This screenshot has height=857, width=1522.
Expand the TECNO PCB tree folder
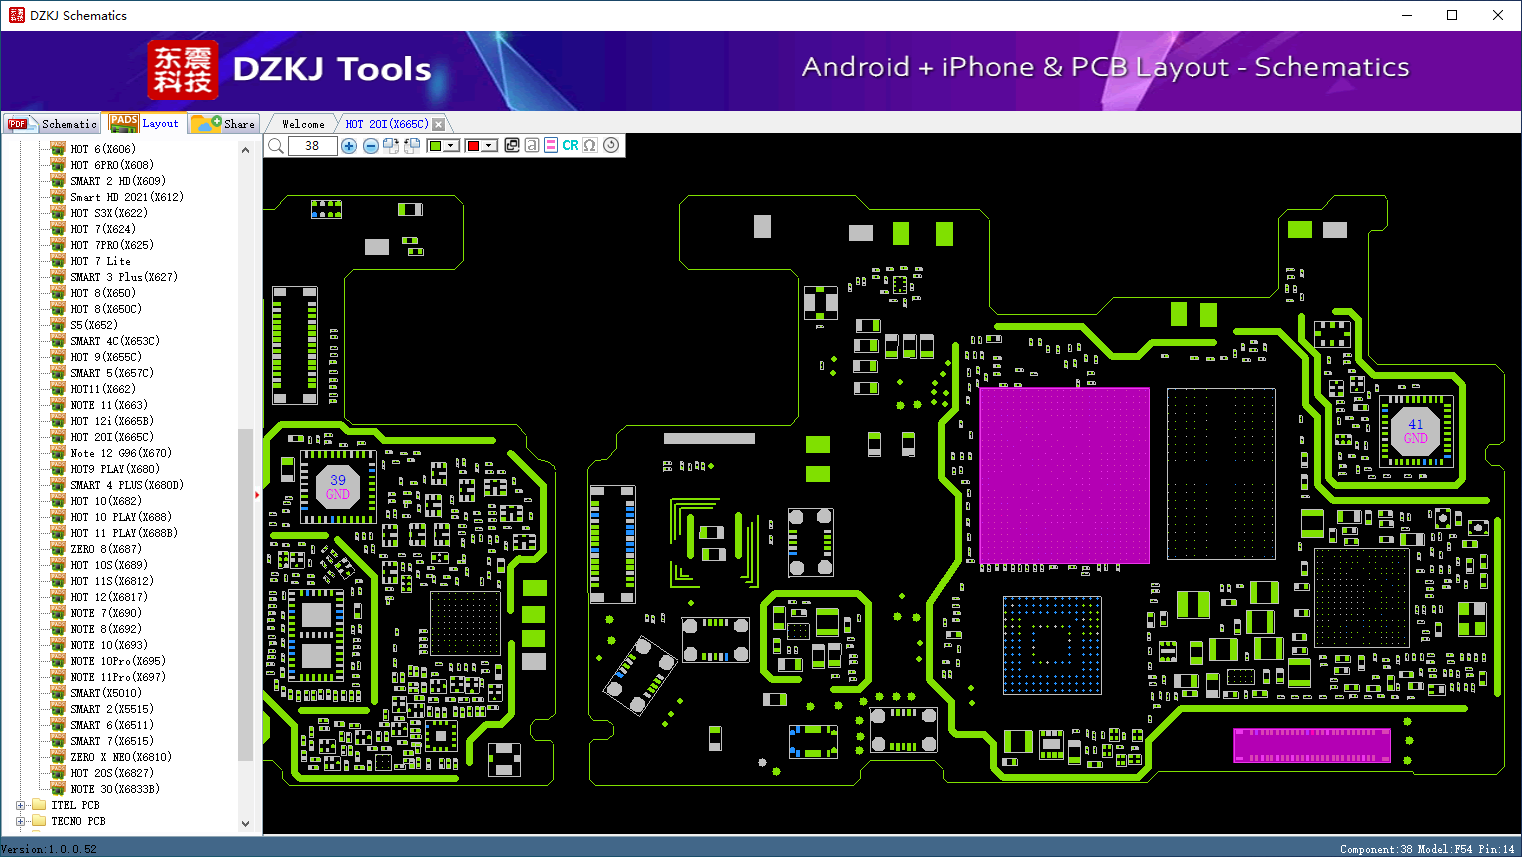click(x=20, y=821)
